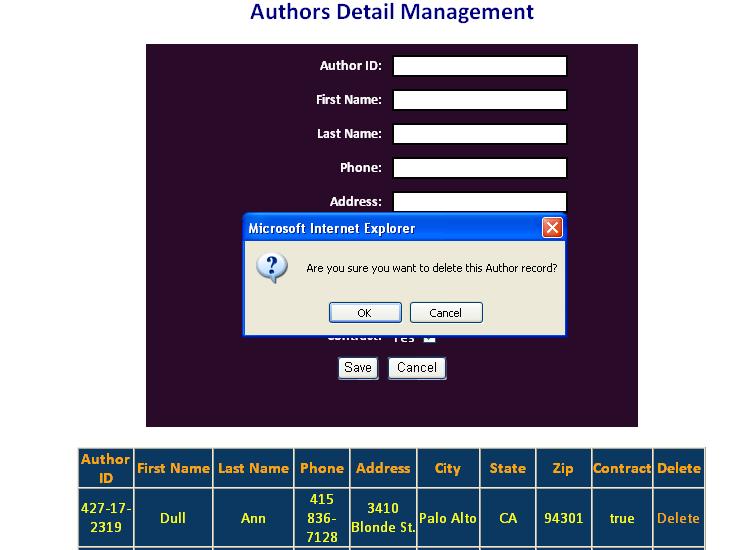
Task: Click the Address column header
Action: 383,468
